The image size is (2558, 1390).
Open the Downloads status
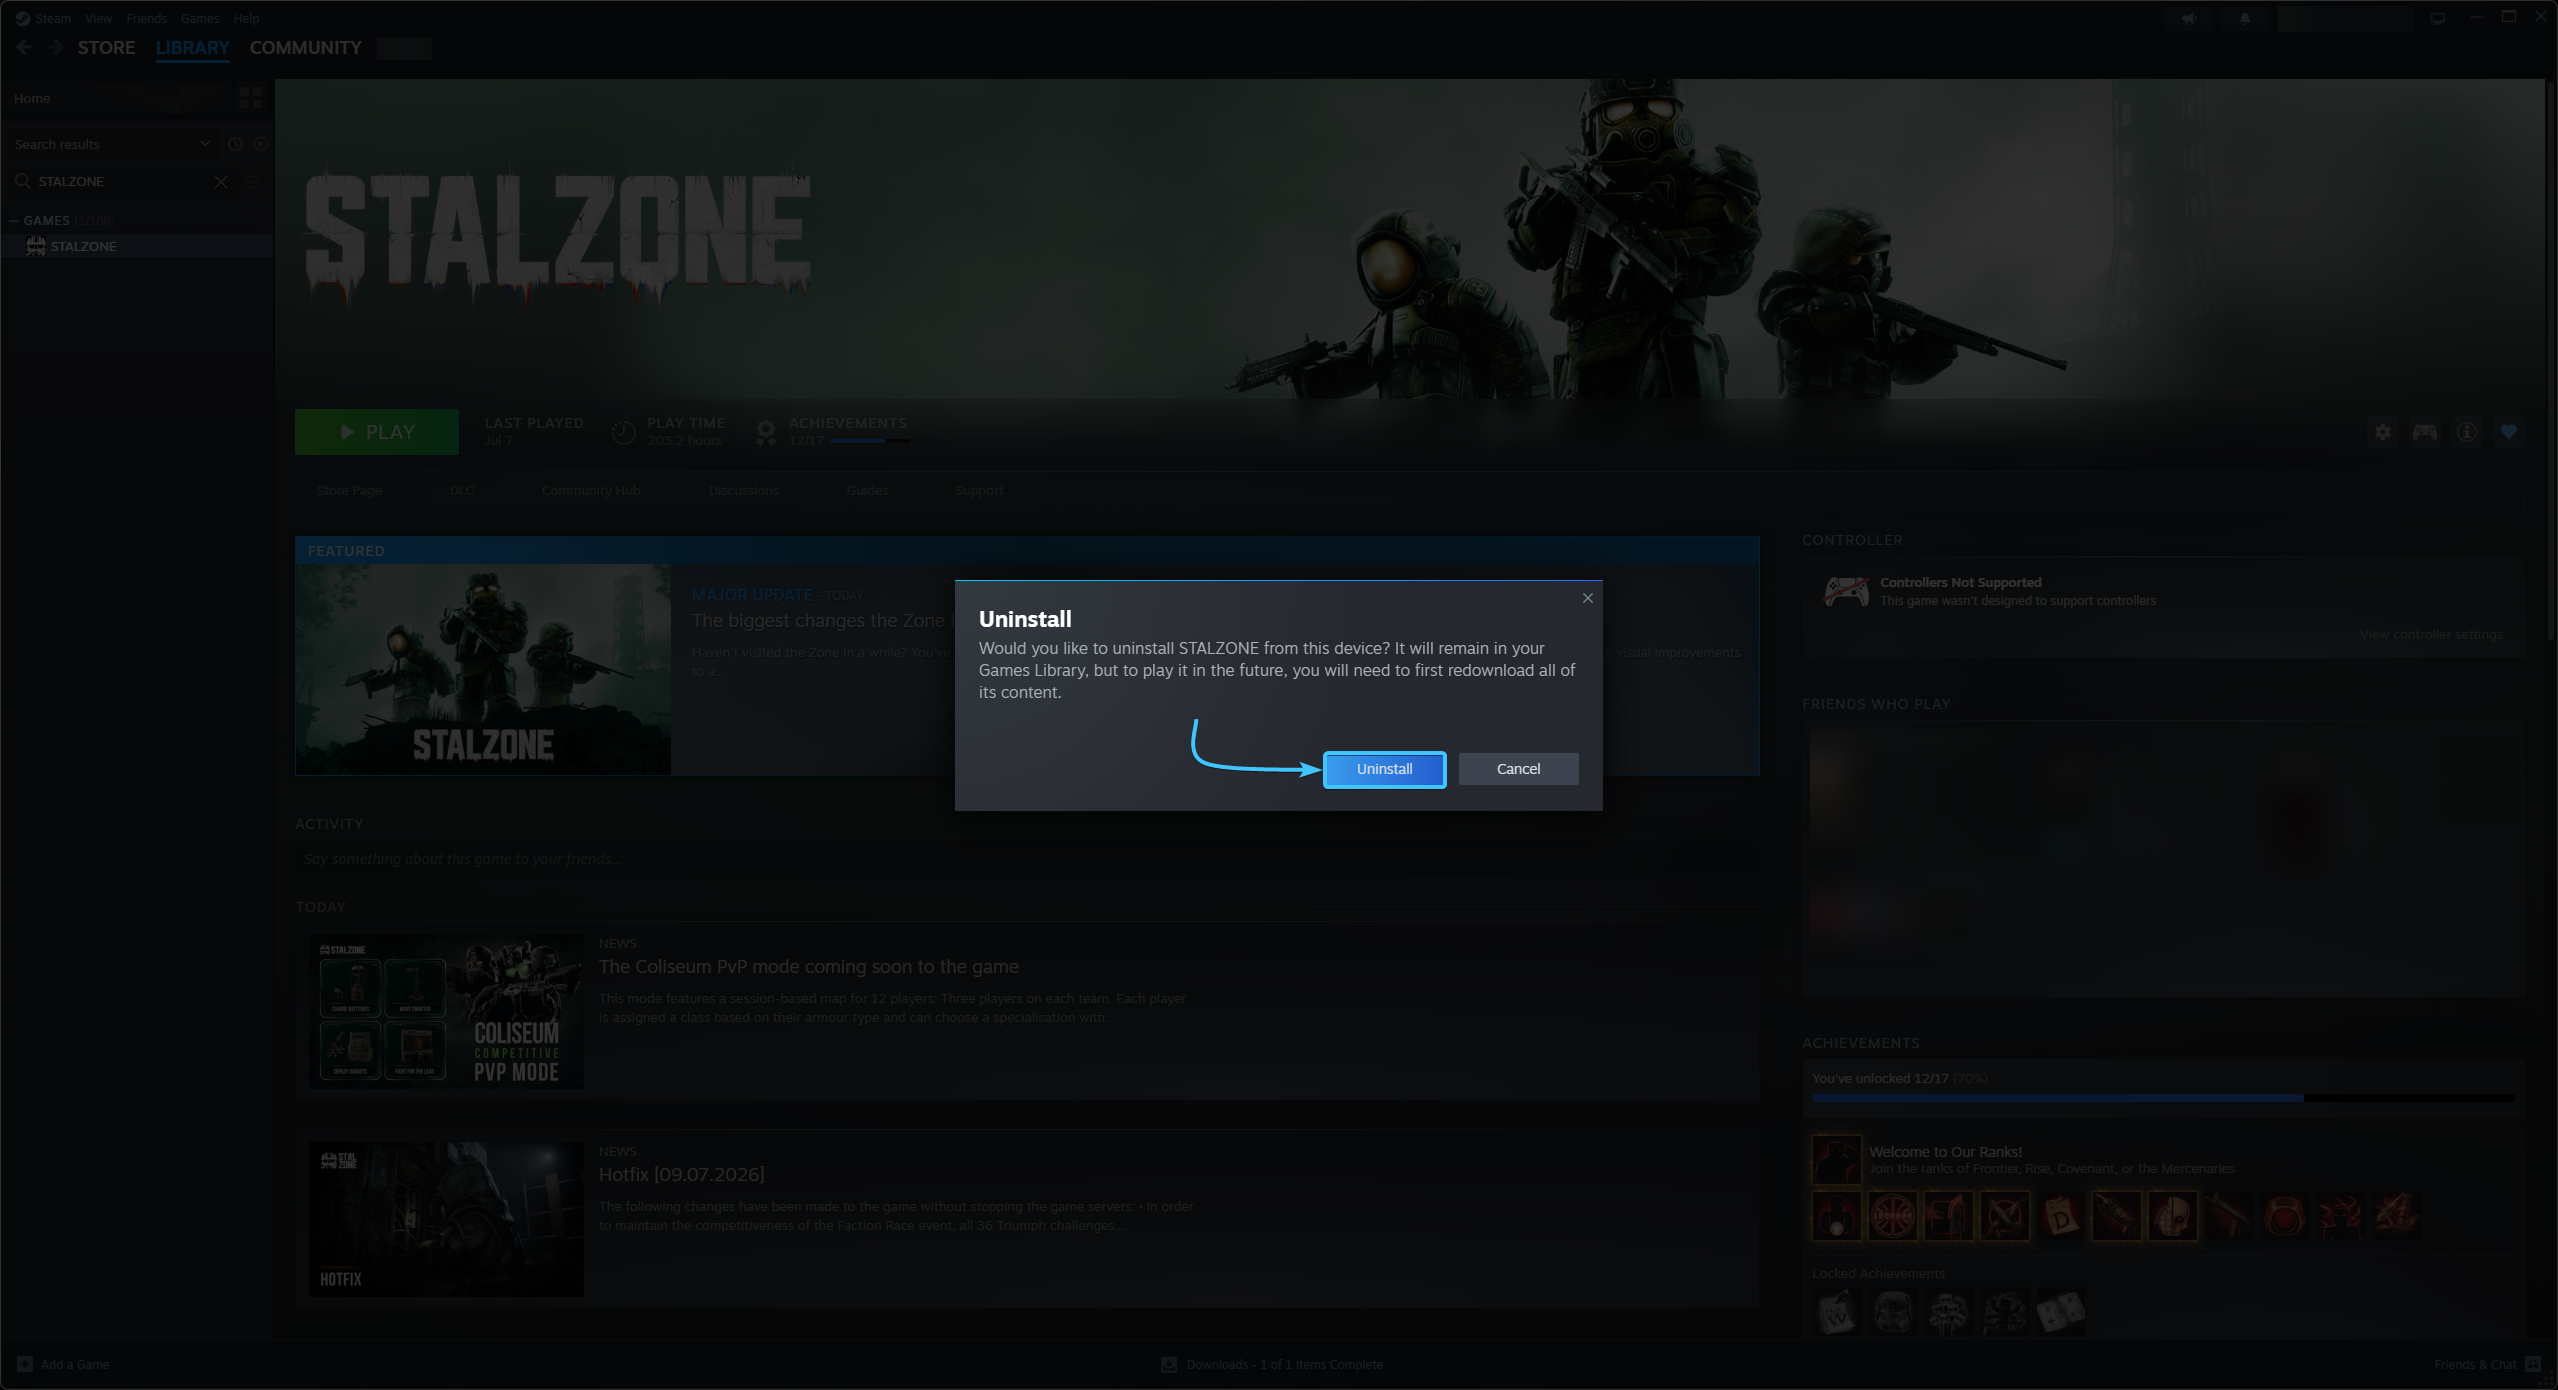tap(1271, 1364)
